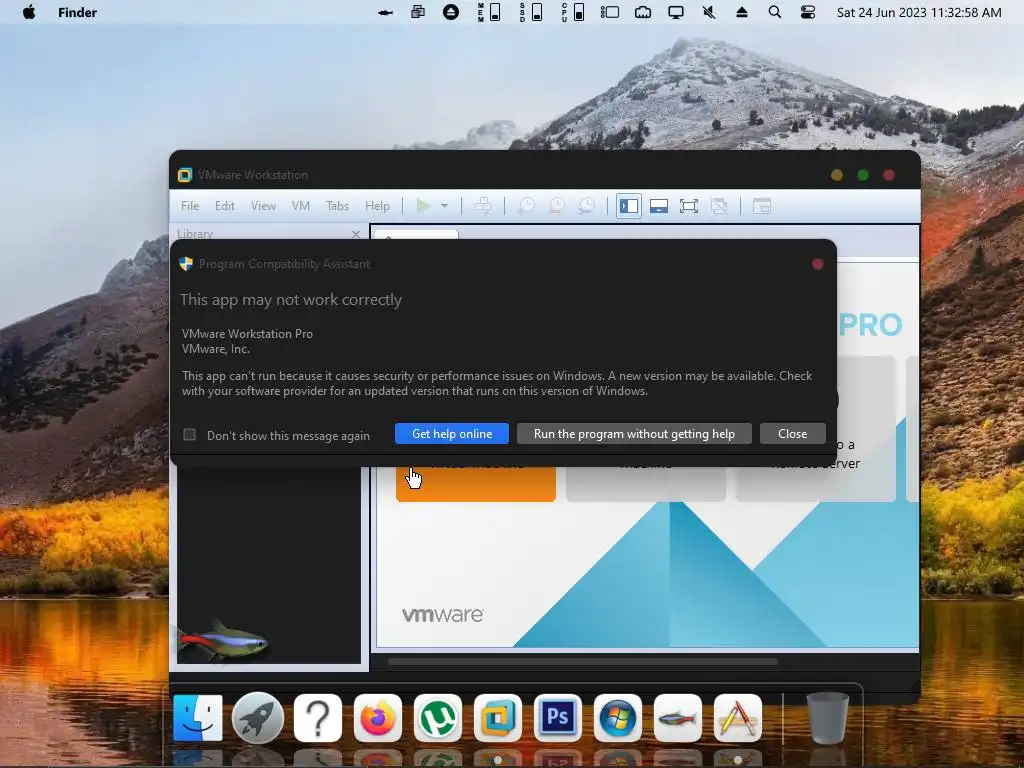Click the orange Create Virtual Machine tile
Viewport: 1024px width, 768px height.
tap(475, 483)
